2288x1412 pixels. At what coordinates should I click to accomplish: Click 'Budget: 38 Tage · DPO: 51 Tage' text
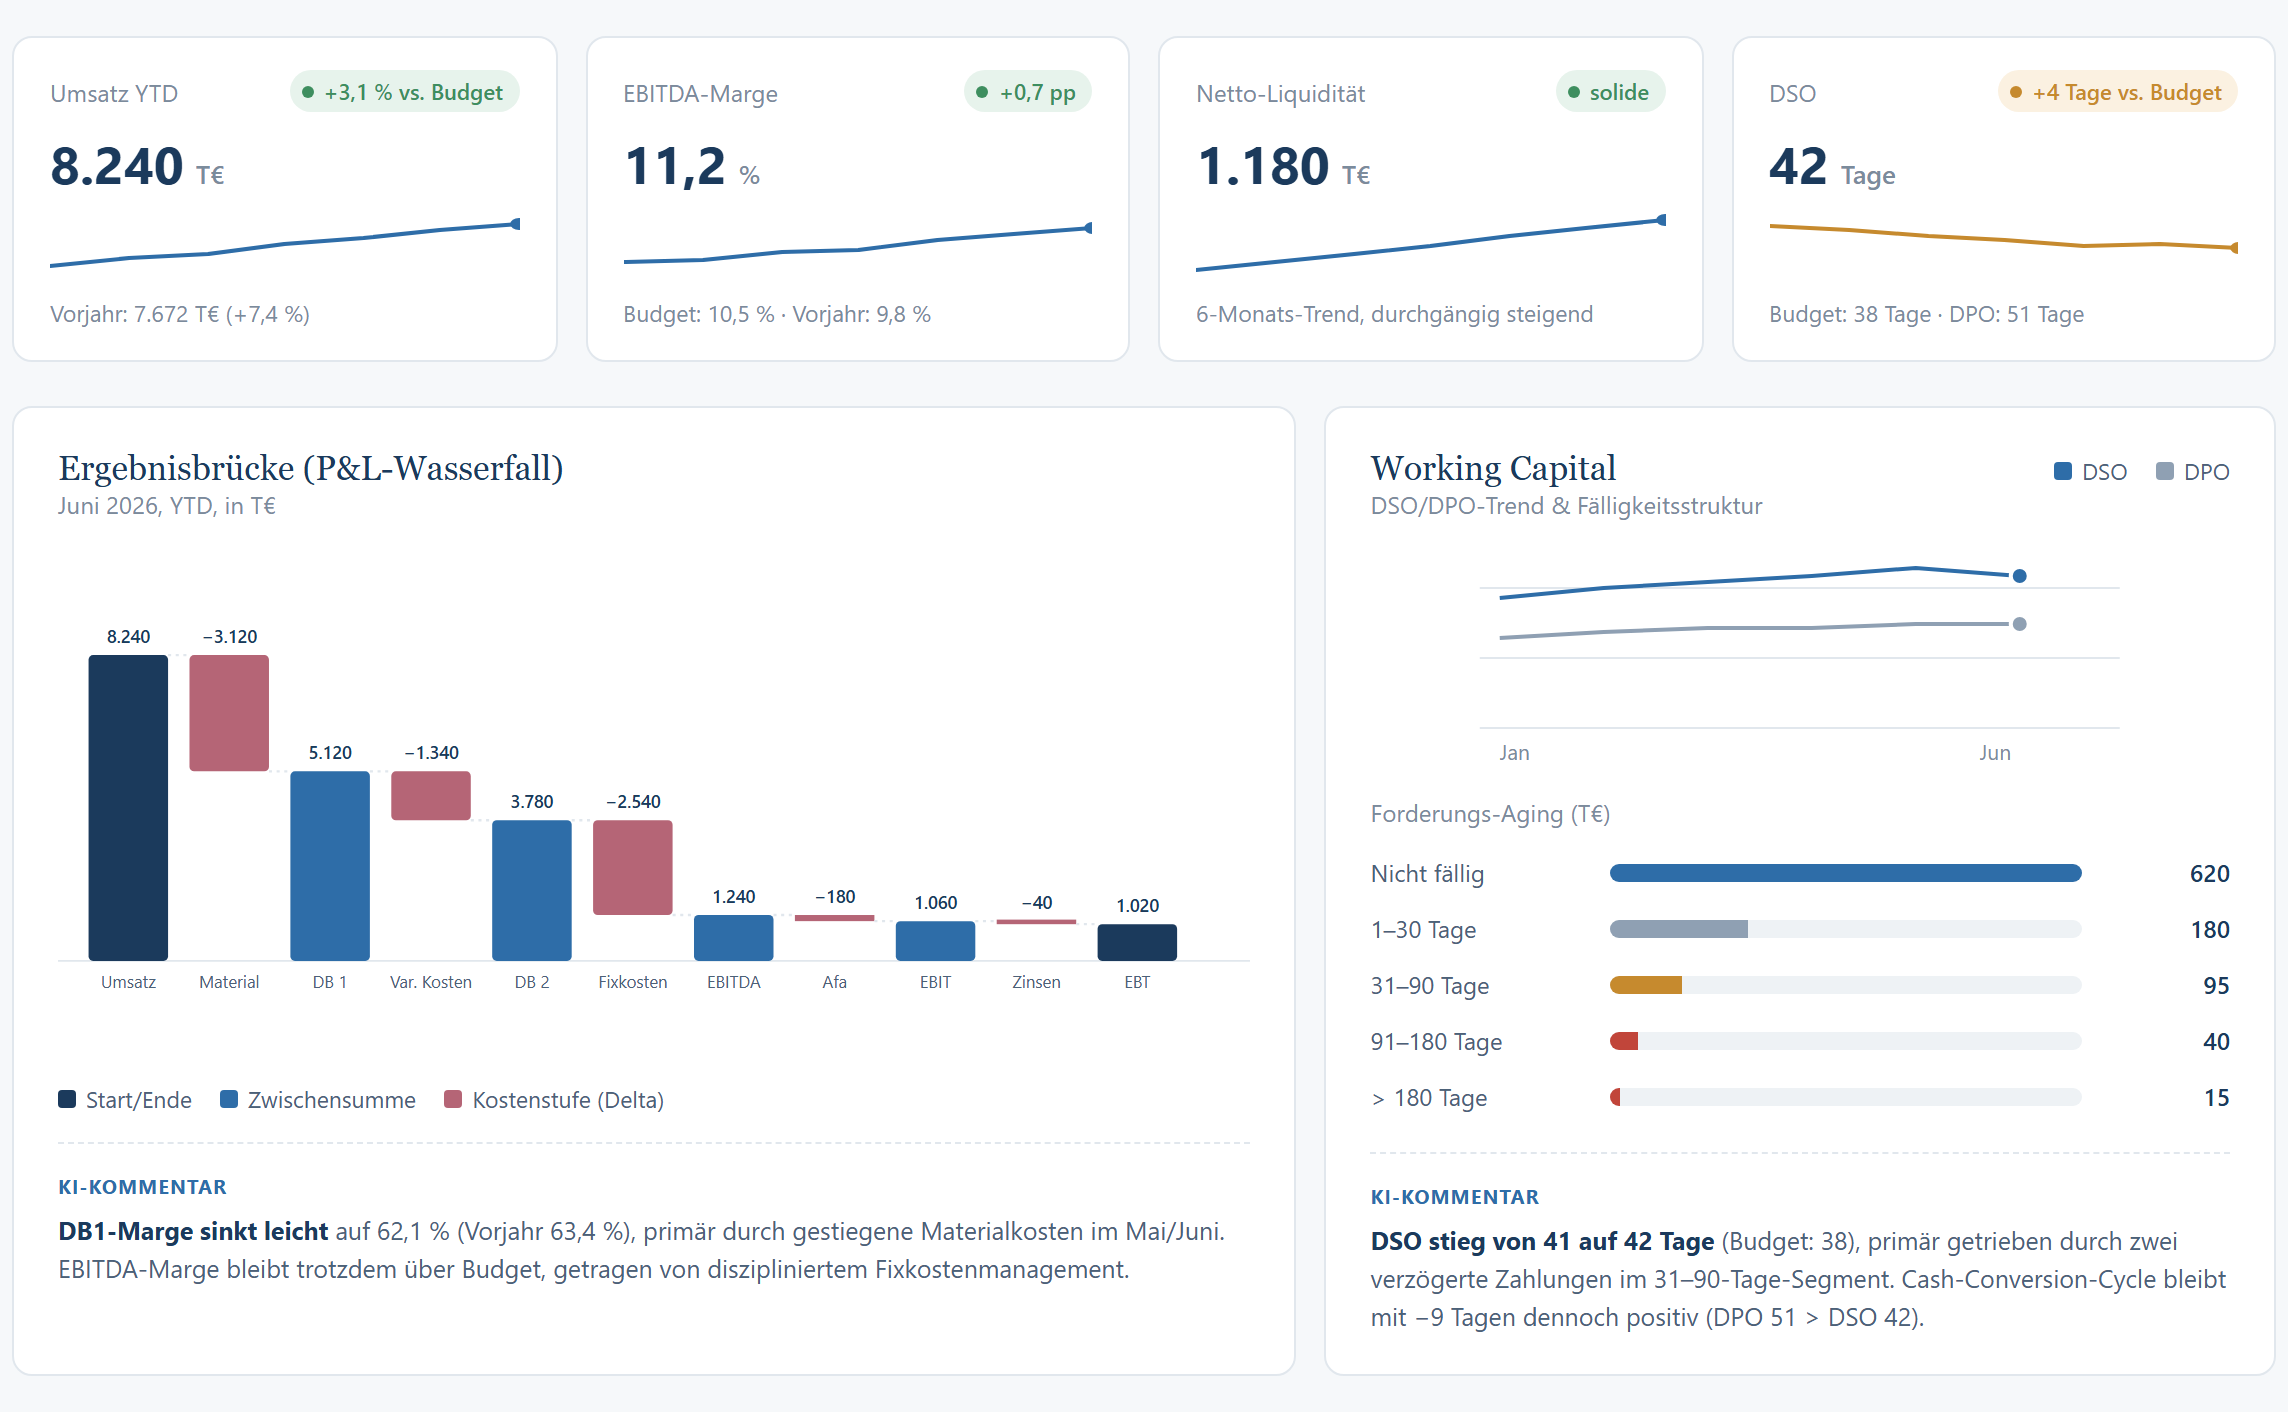coord(1926,314)
